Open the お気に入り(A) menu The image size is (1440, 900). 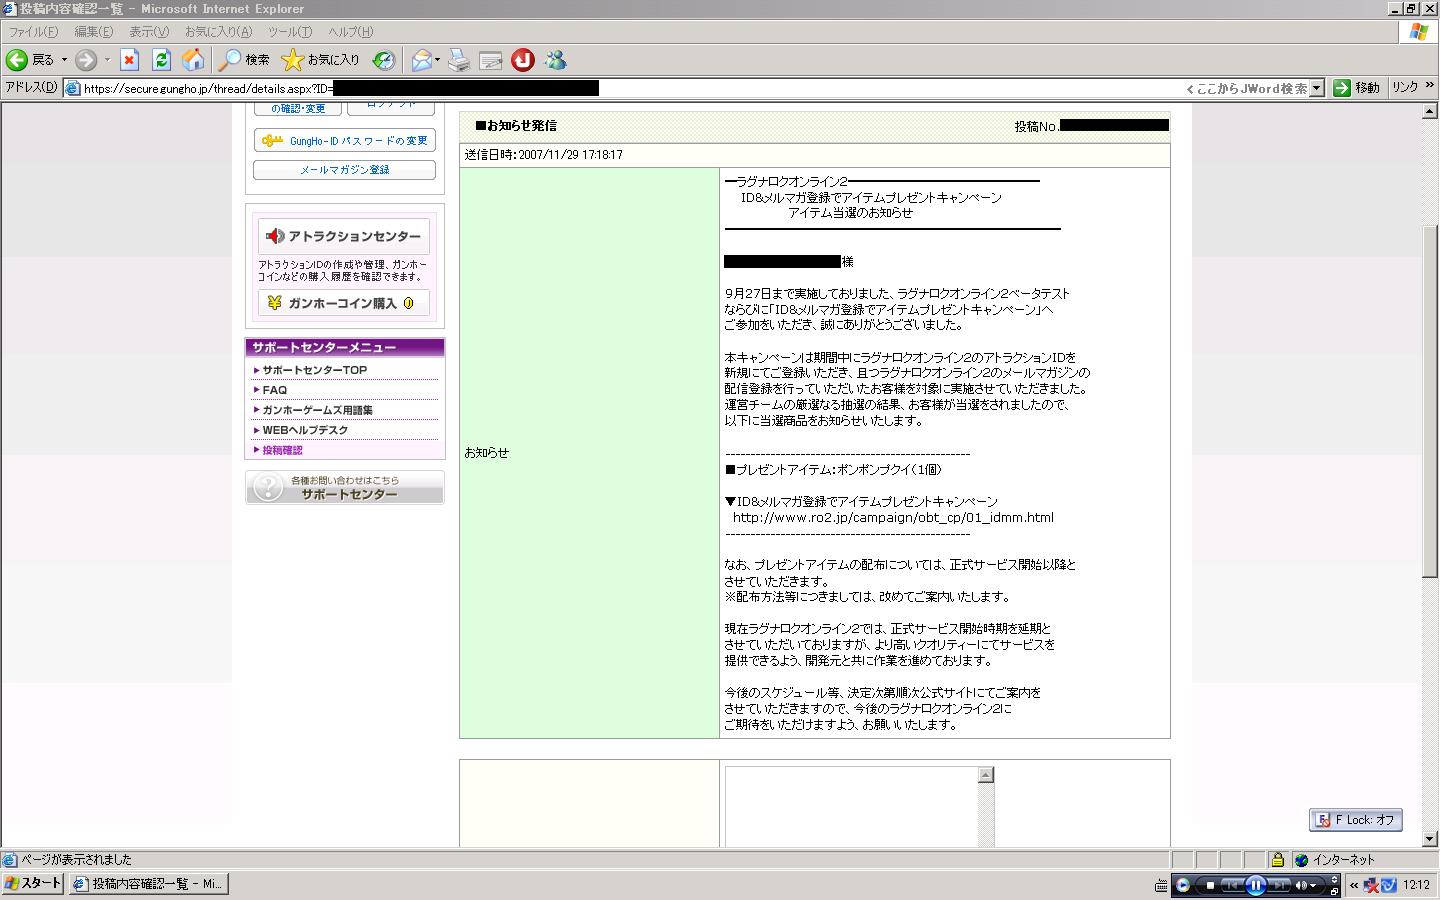(218, 32)
